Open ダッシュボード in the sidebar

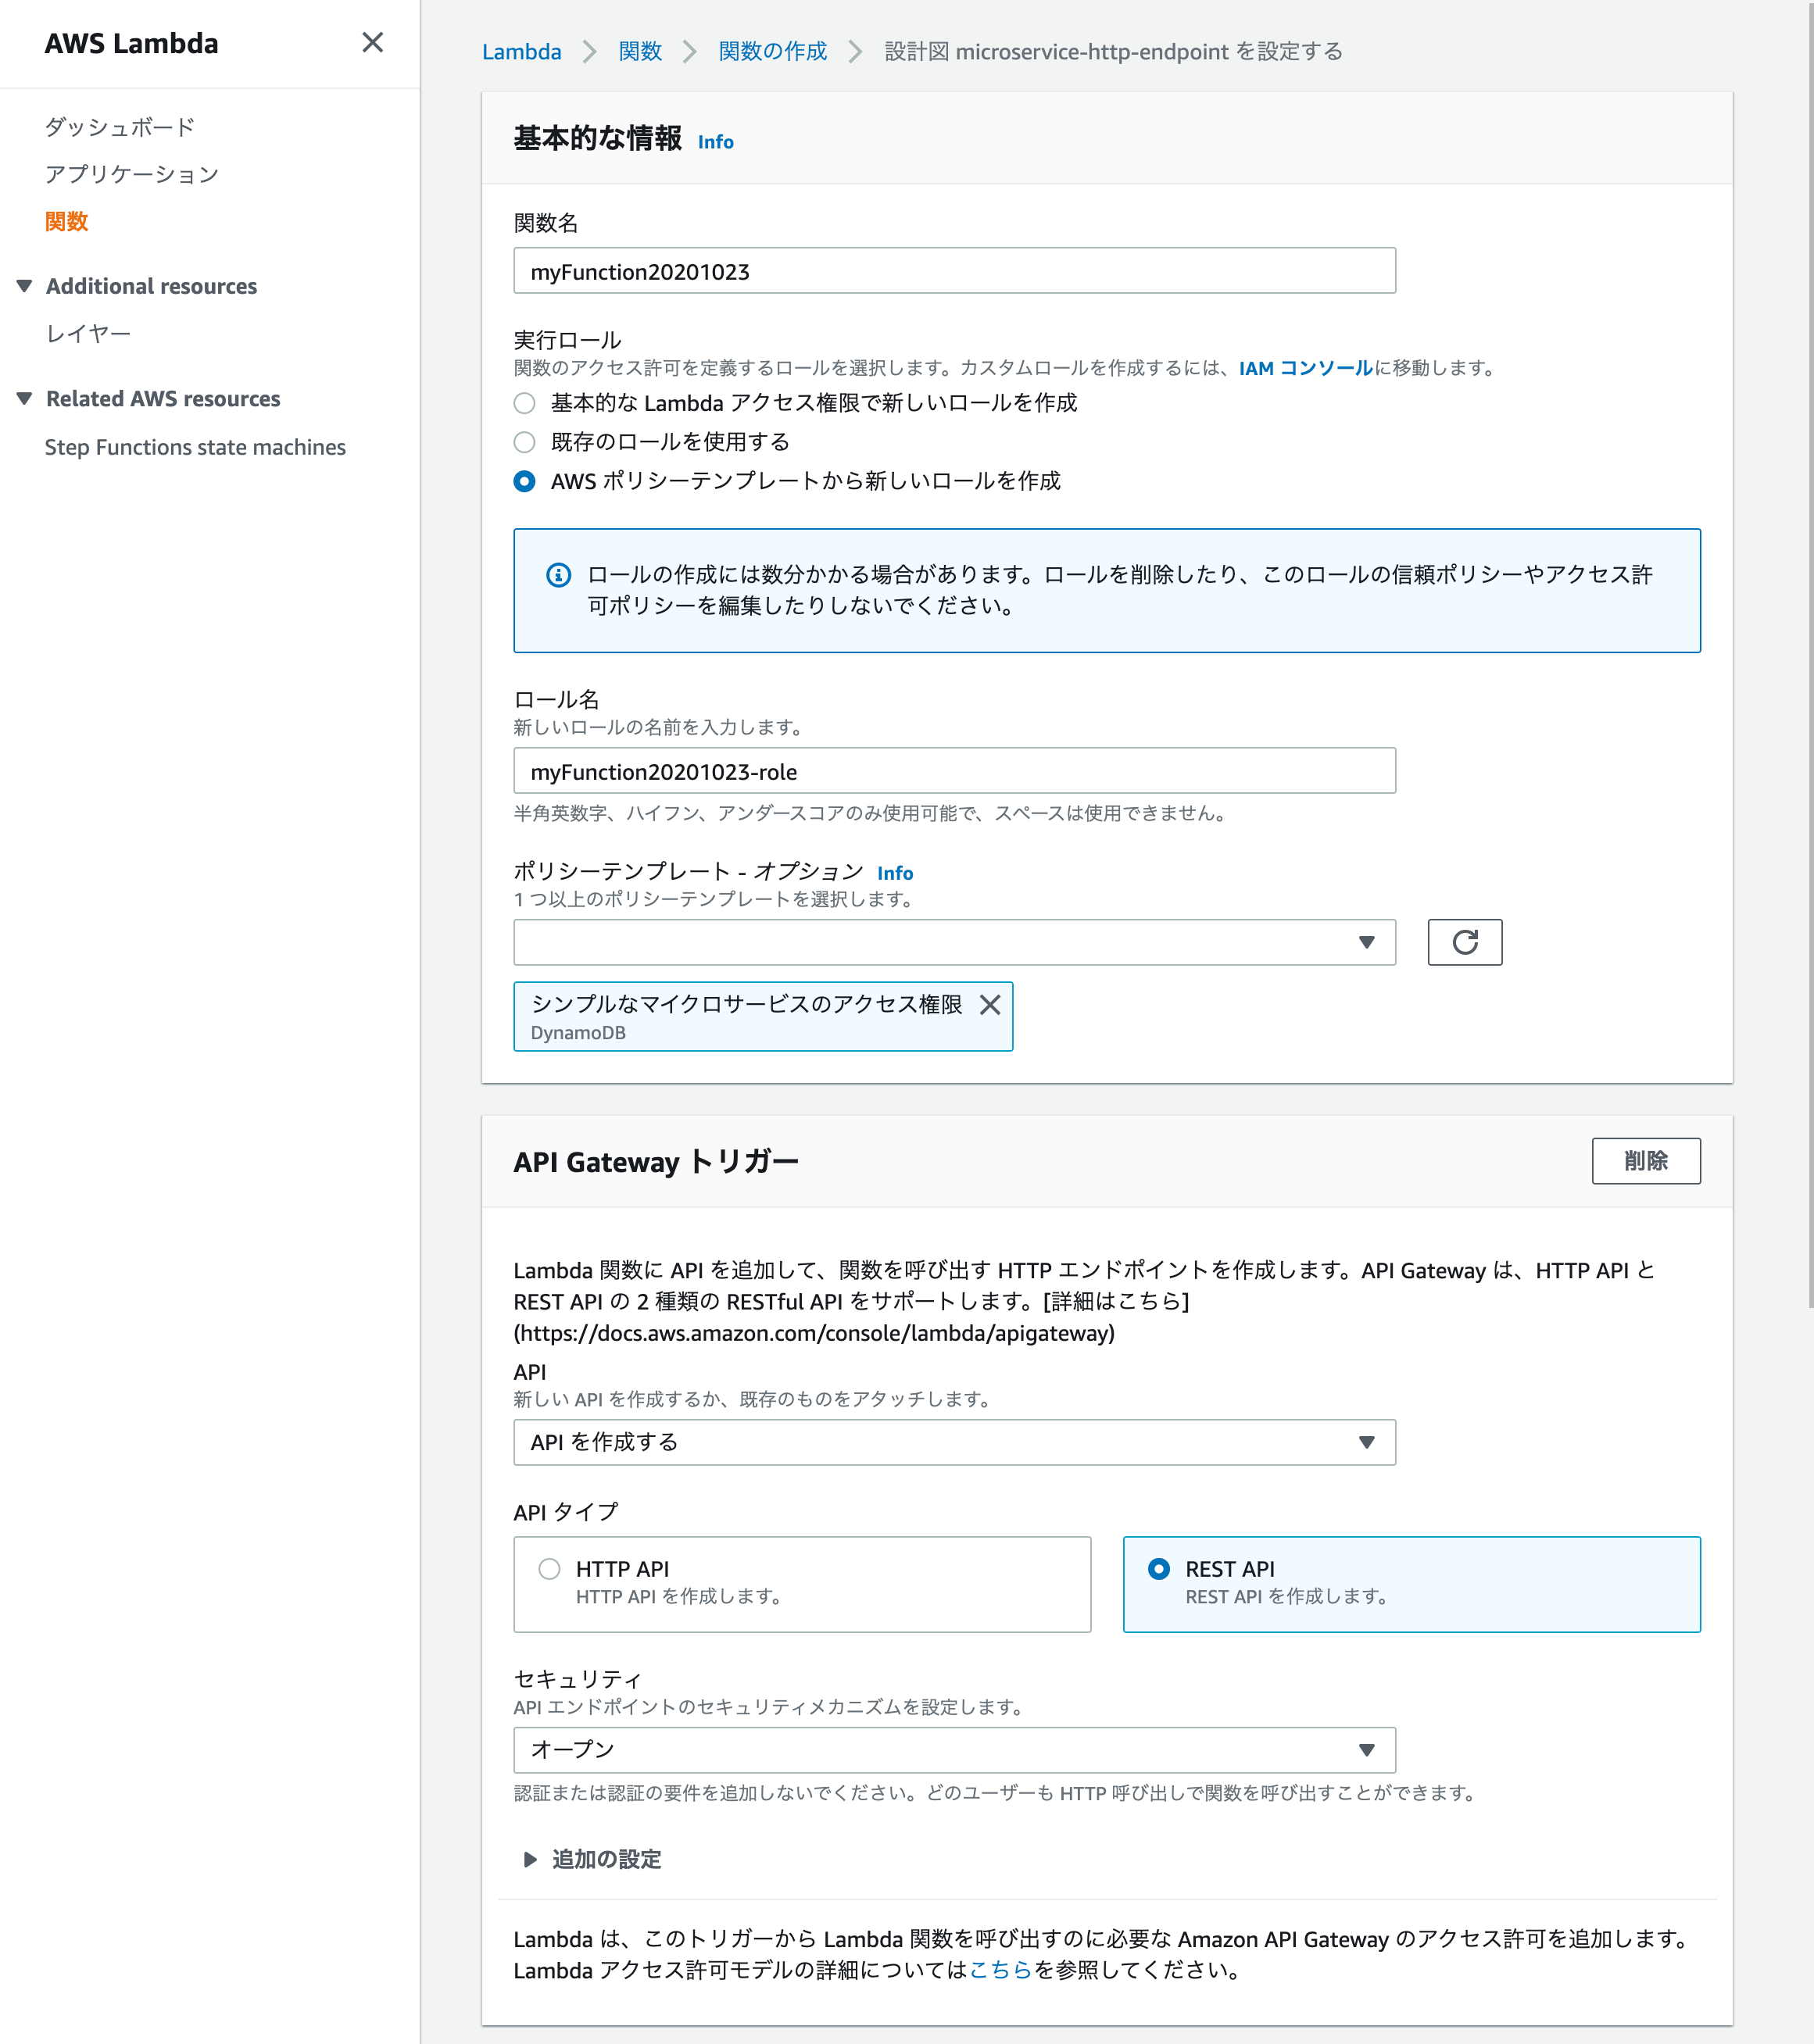point(120,127)
